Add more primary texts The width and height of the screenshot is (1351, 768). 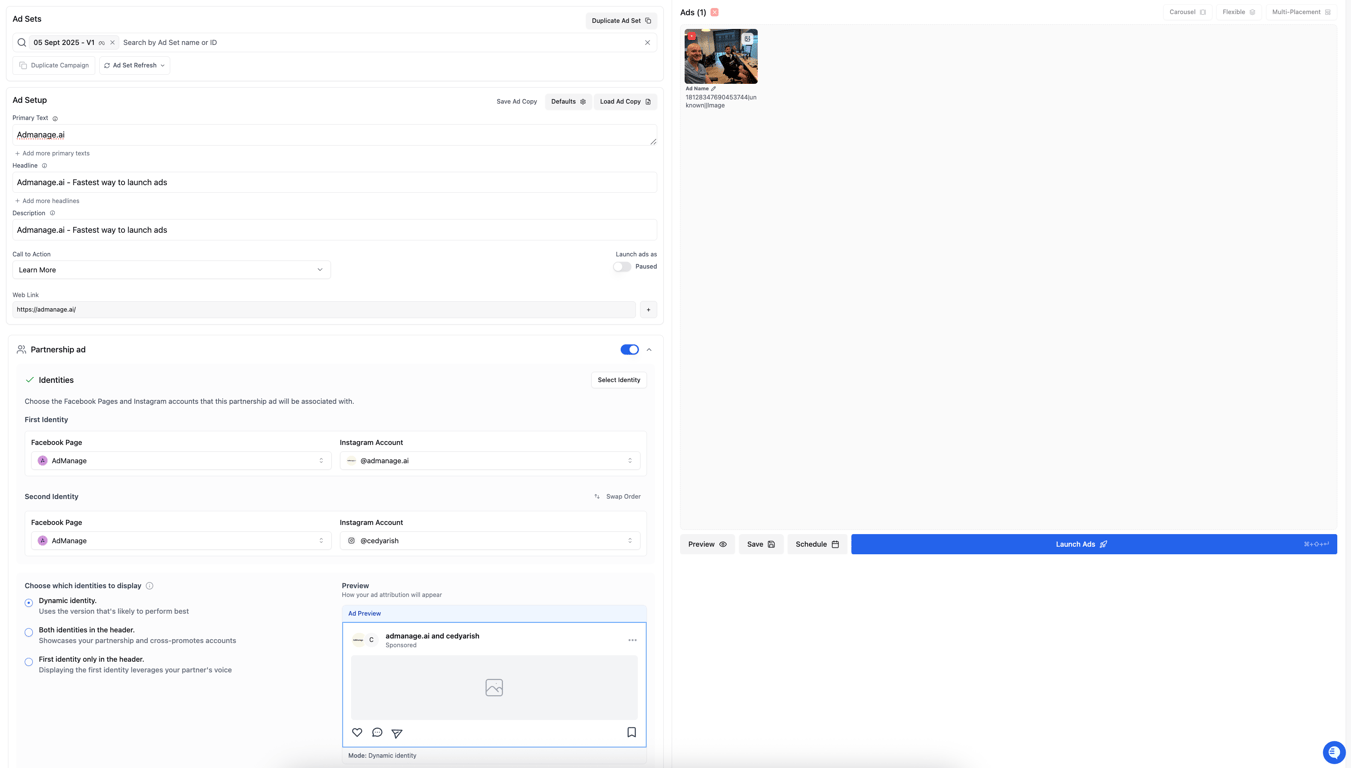[52, 153]
